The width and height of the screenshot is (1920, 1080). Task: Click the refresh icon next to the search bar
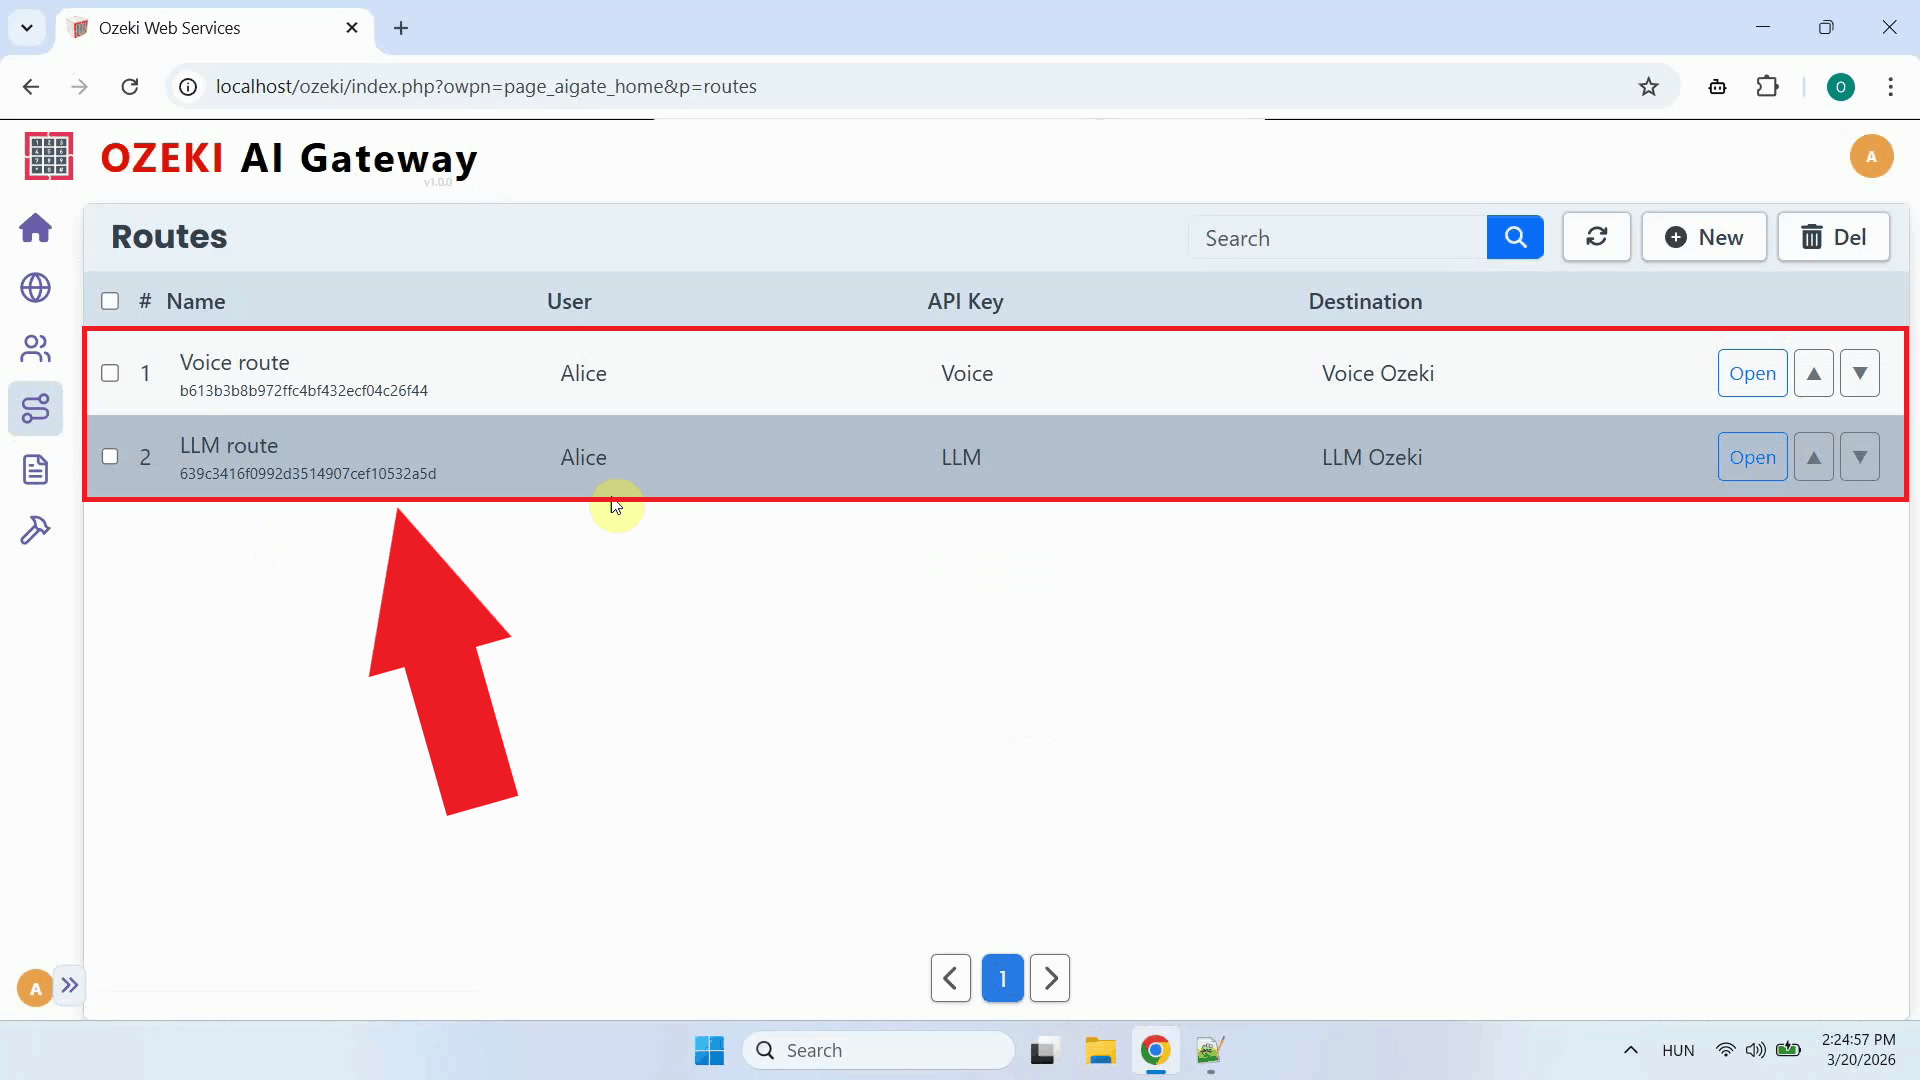click(1596, 237)
